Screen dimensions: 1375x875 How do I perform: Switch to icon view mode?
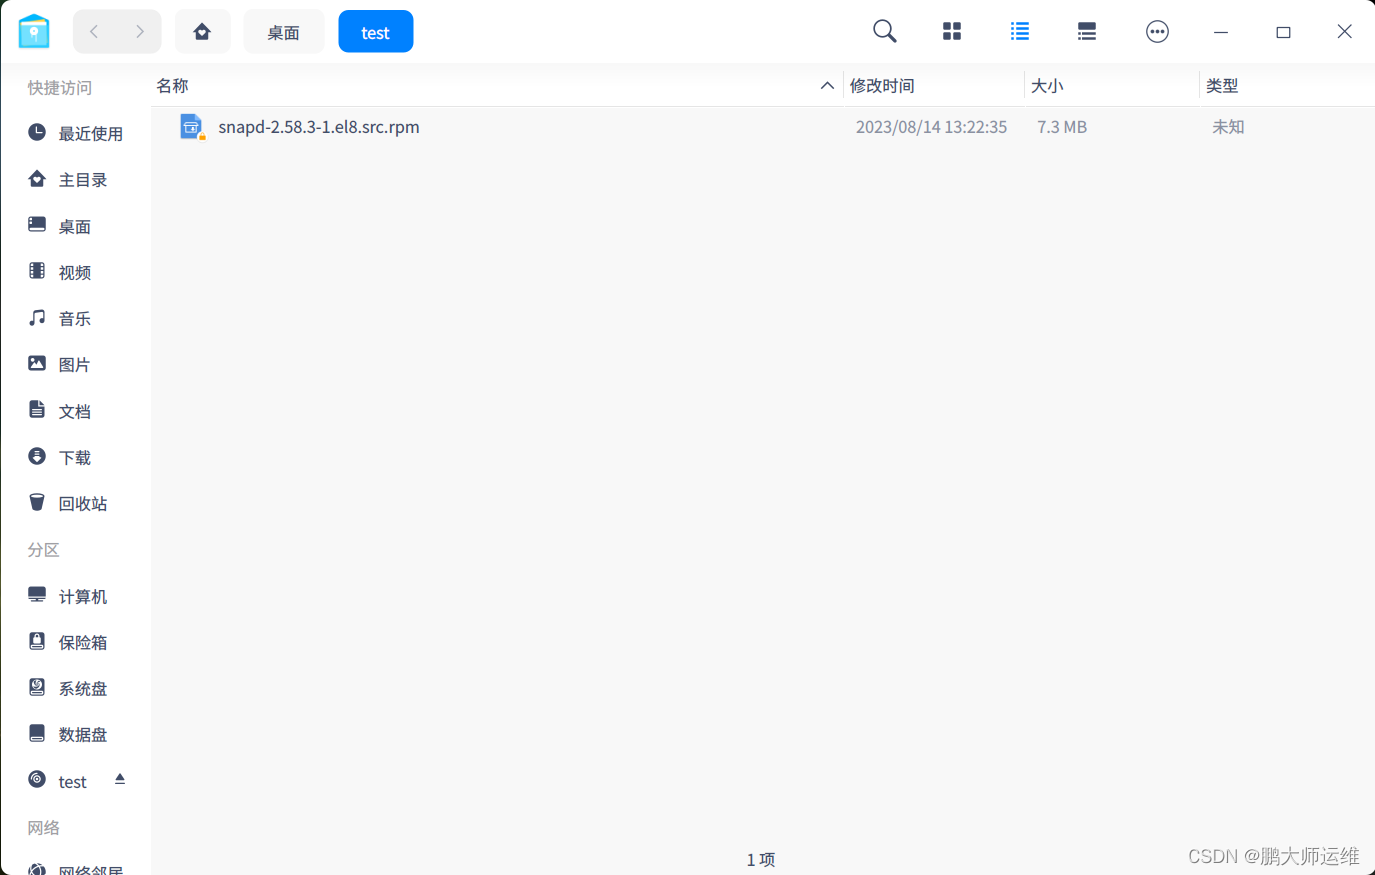pos(951,31)
